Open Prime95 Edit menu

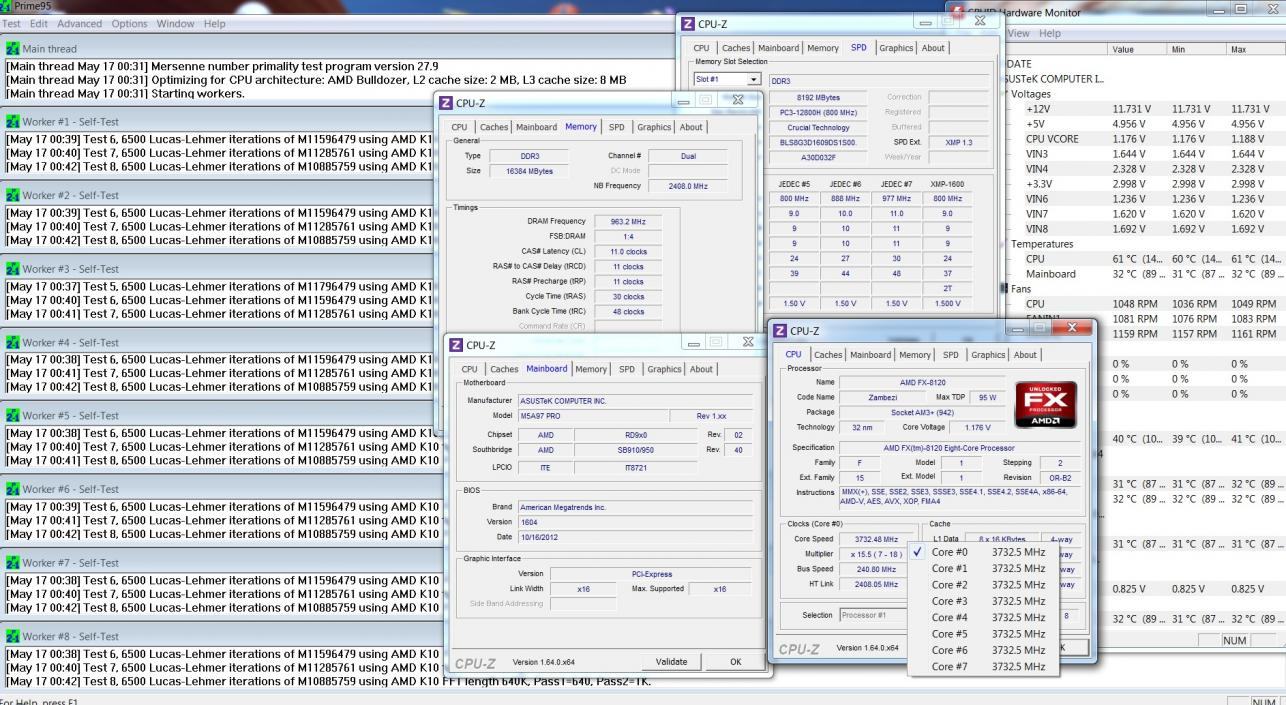click(x=39, y=23)
